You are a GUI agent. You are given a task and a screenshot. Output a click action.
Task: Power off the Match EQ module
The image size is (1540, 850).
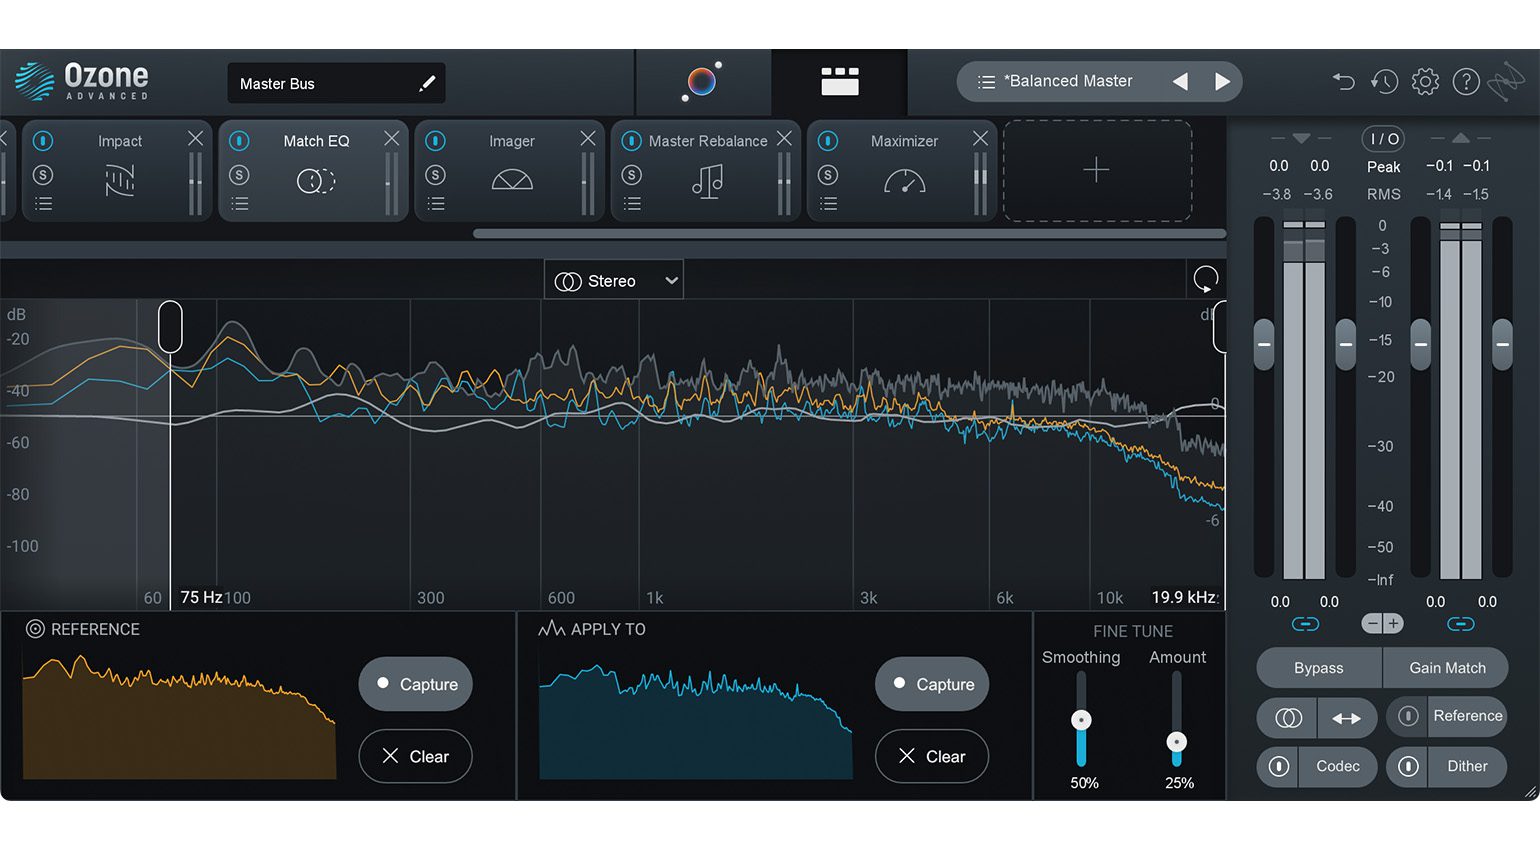click(240, 141)
